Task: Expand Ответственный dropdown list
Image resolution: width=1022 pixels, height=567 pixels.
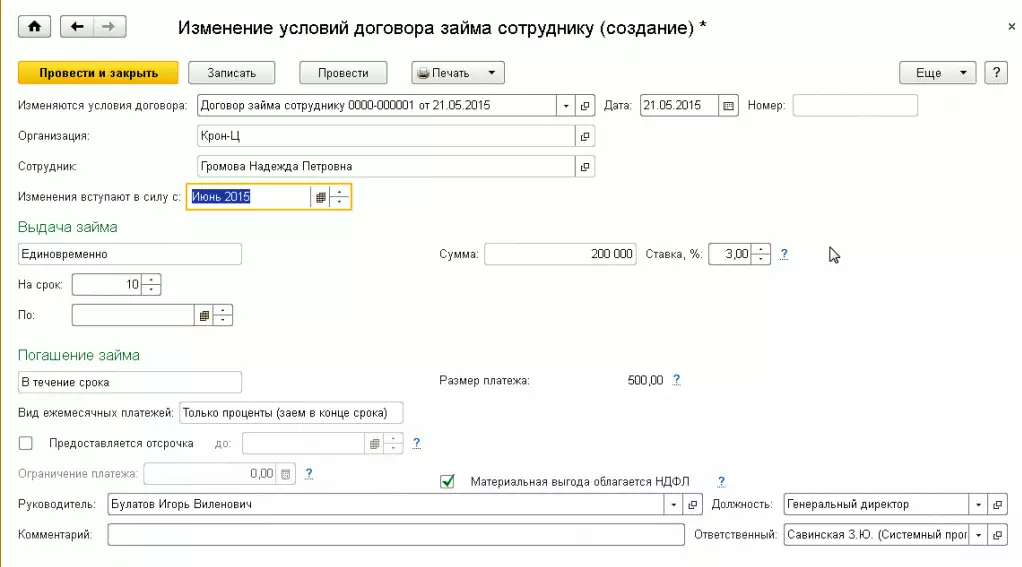Action: click(978, 535)
